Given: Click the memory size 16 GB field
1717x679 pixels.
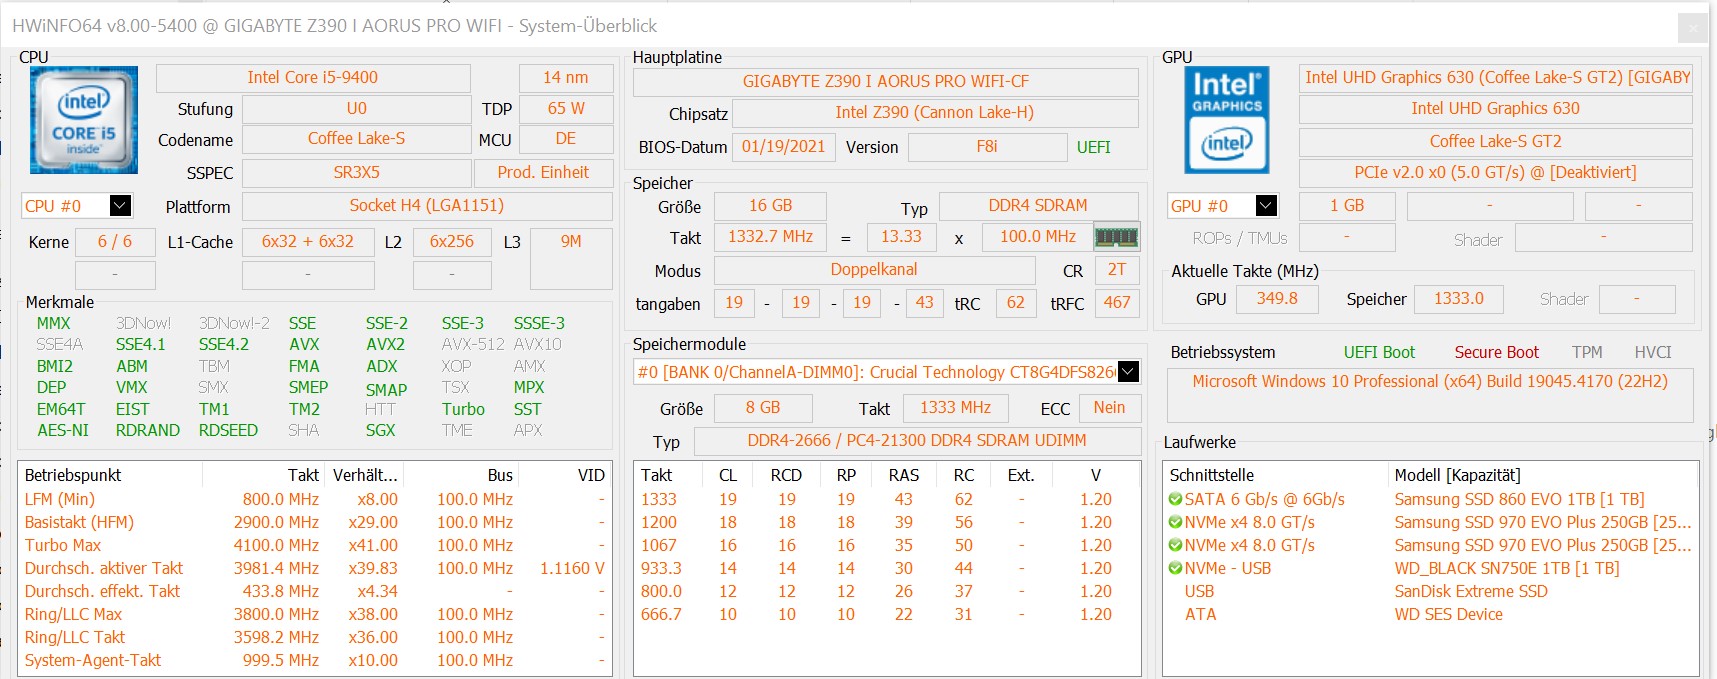Looking at the screenshot, I should point(770,206).
